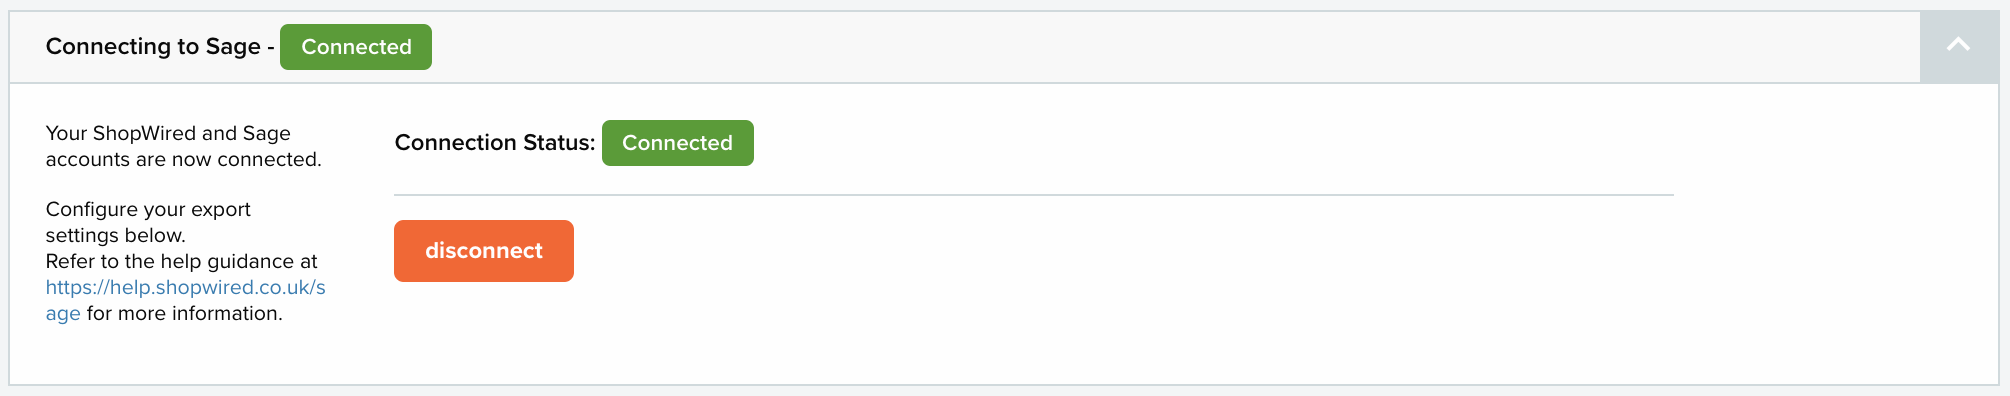The width and height of the screenshot is (2010, 396).
Task: Click the grey box behind the chevron
Action: click(x=1958, y=47)
